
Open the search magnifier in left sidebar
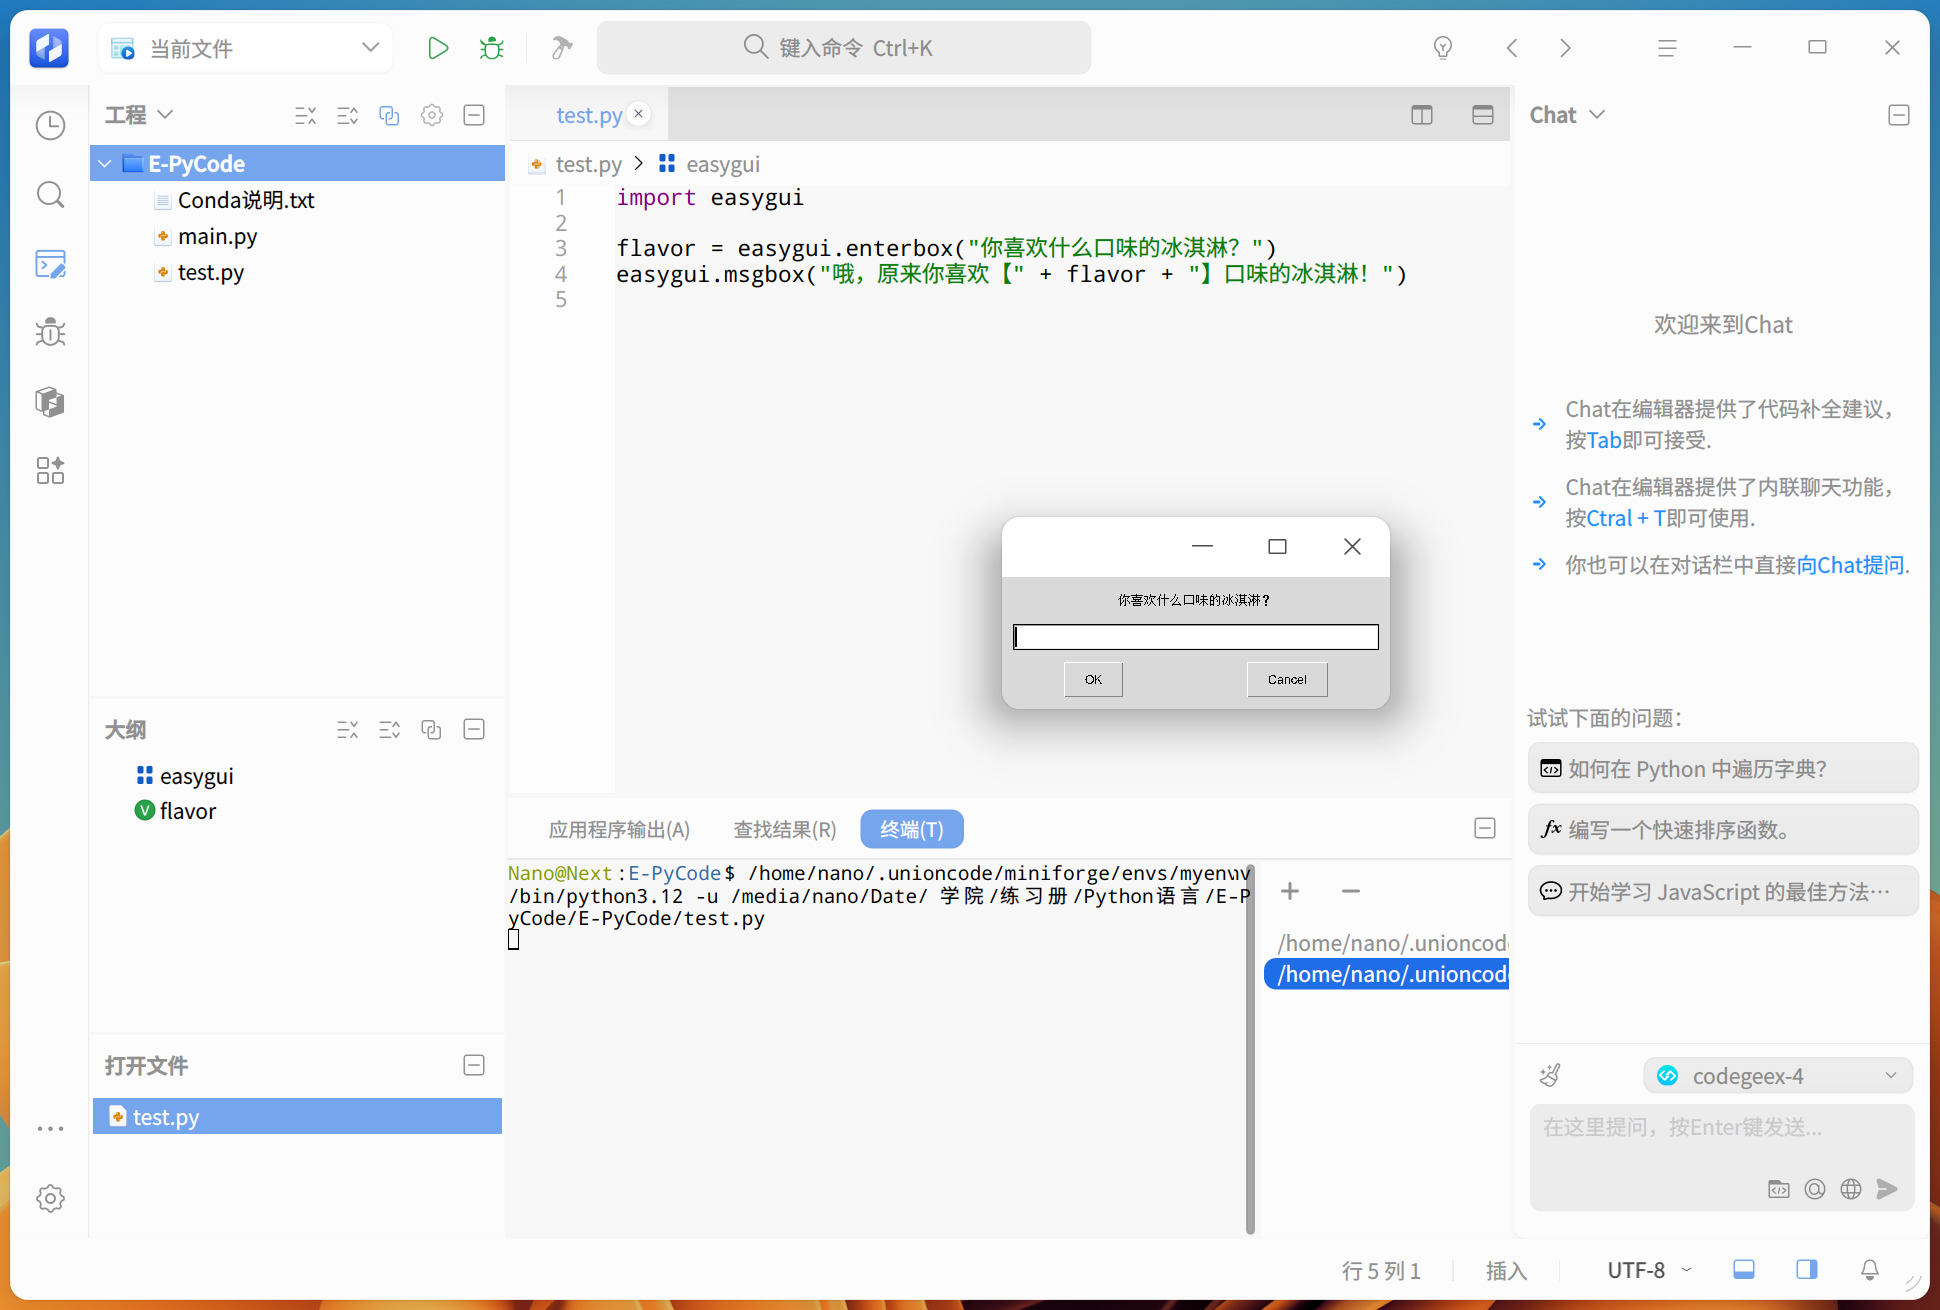pos(50,195)
